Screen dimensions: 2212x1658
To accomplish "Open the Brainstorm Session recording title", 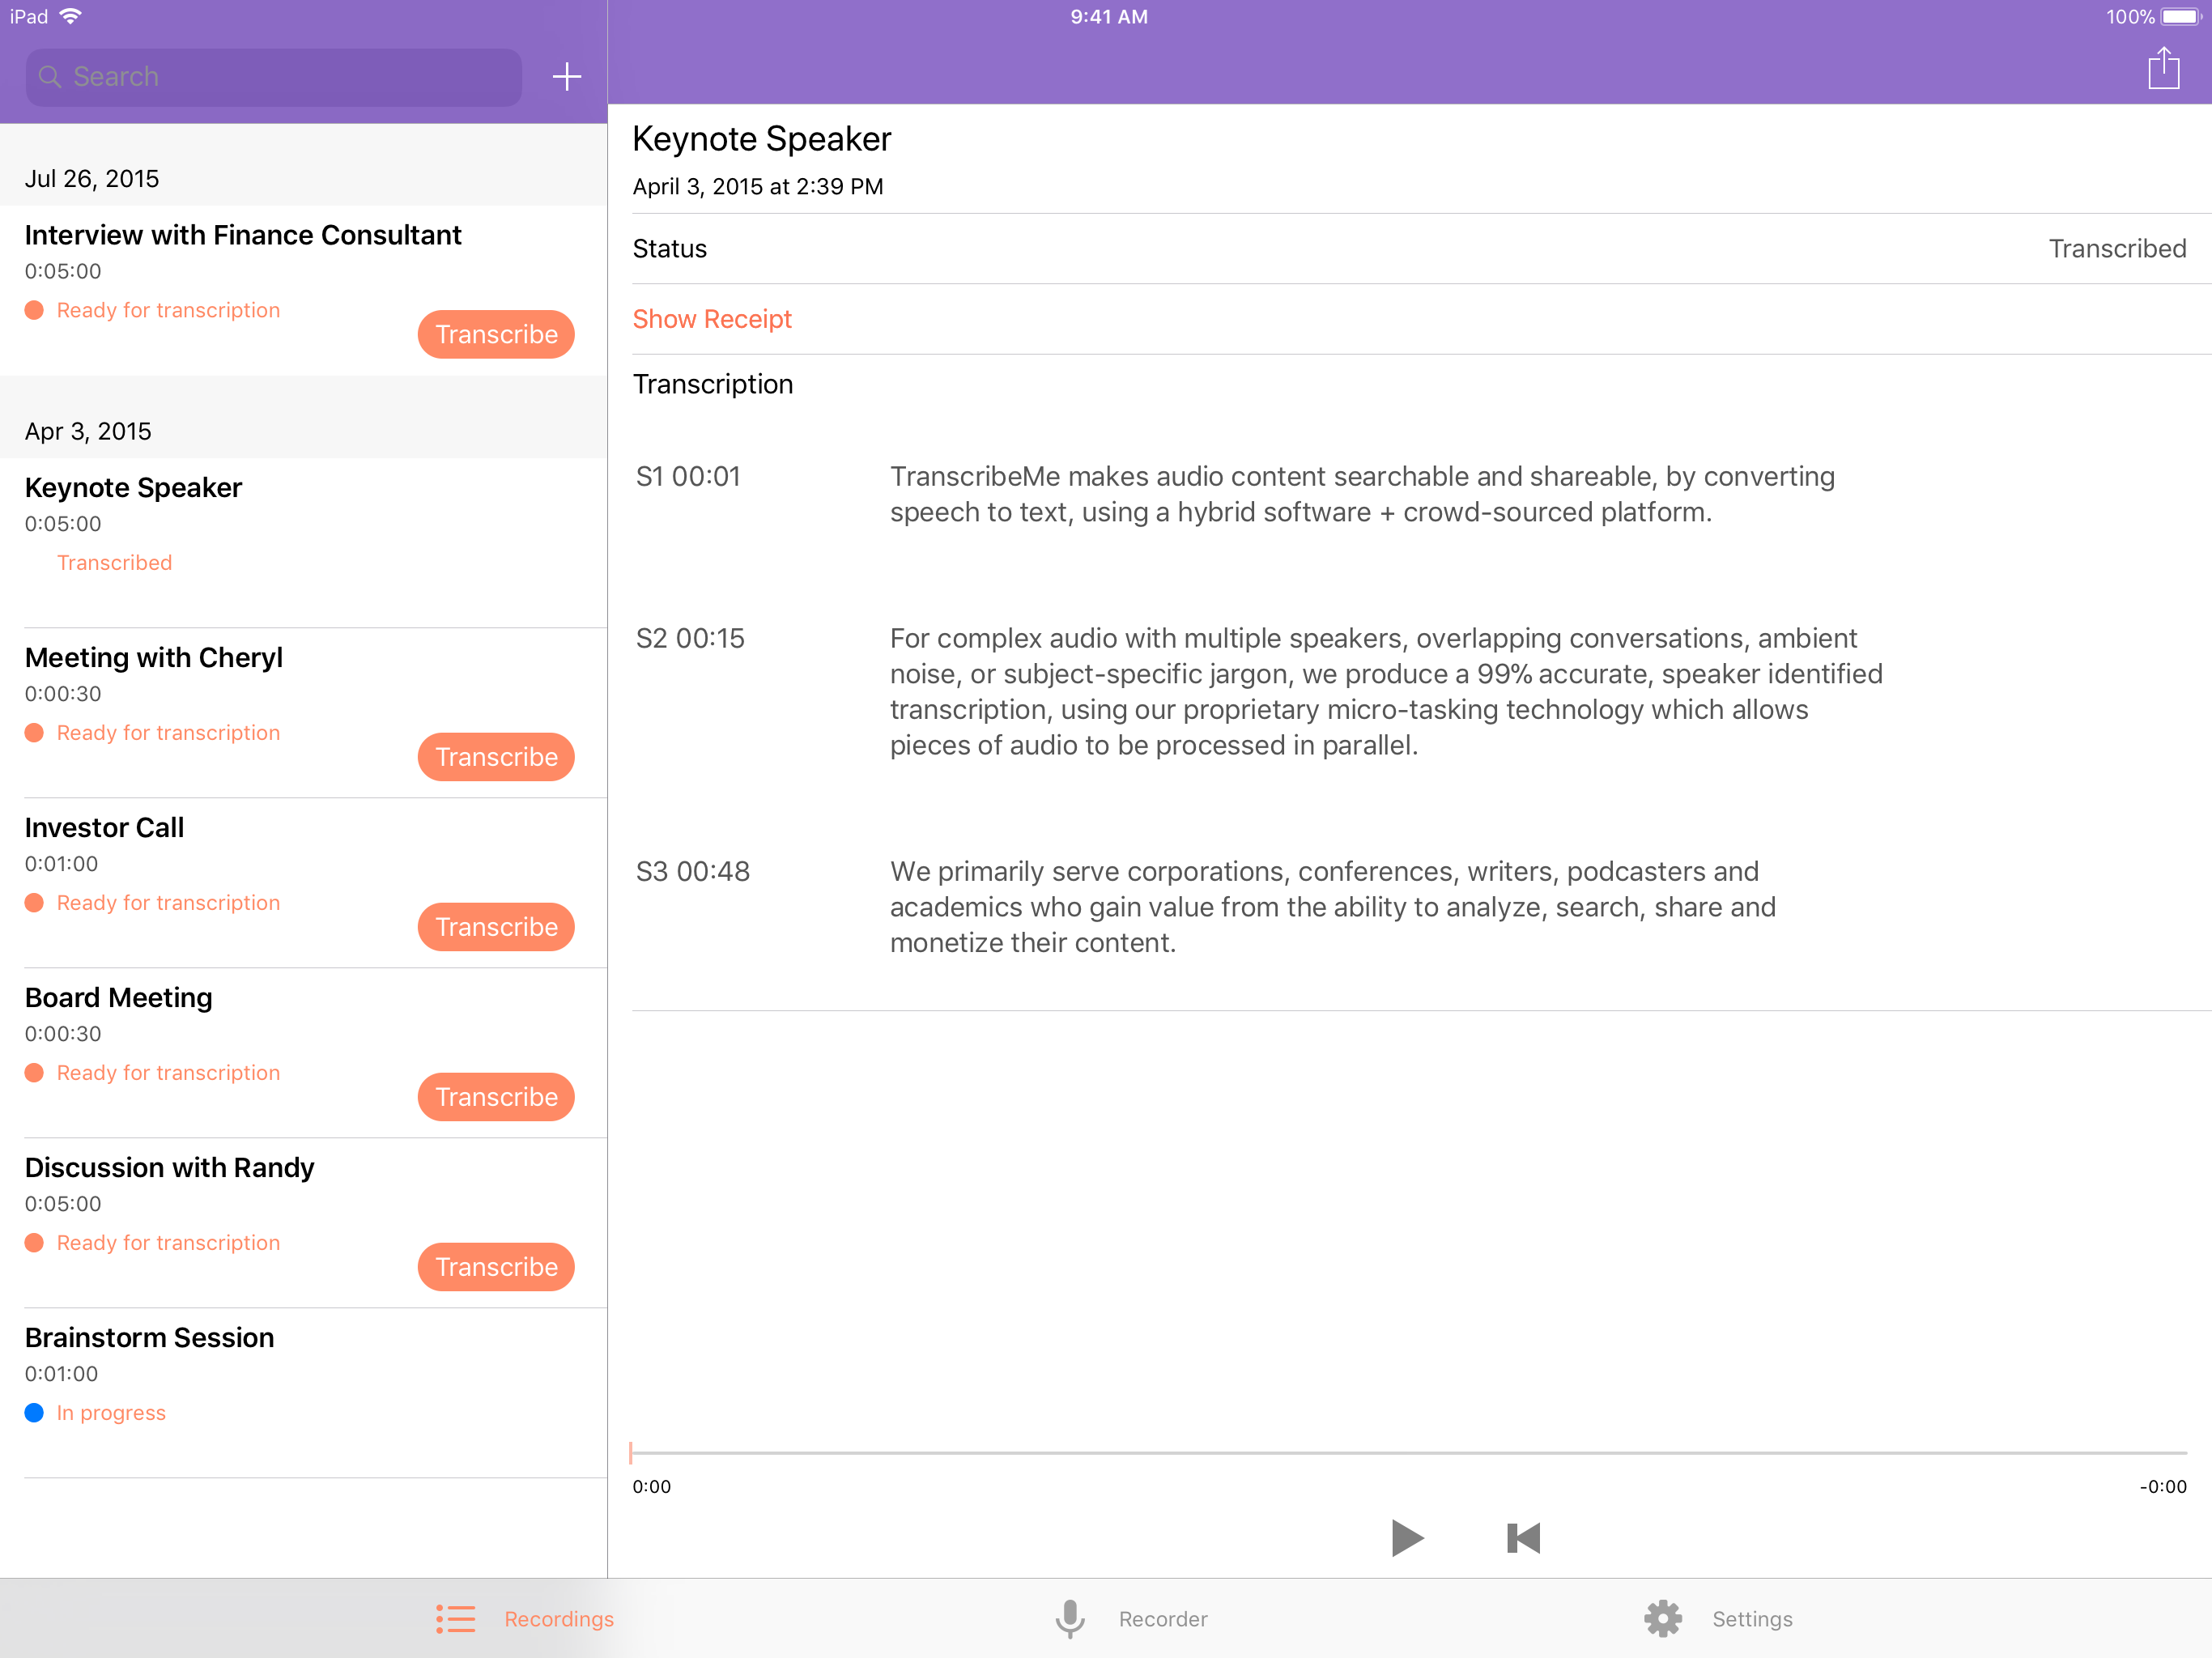I will point(149,1338).
